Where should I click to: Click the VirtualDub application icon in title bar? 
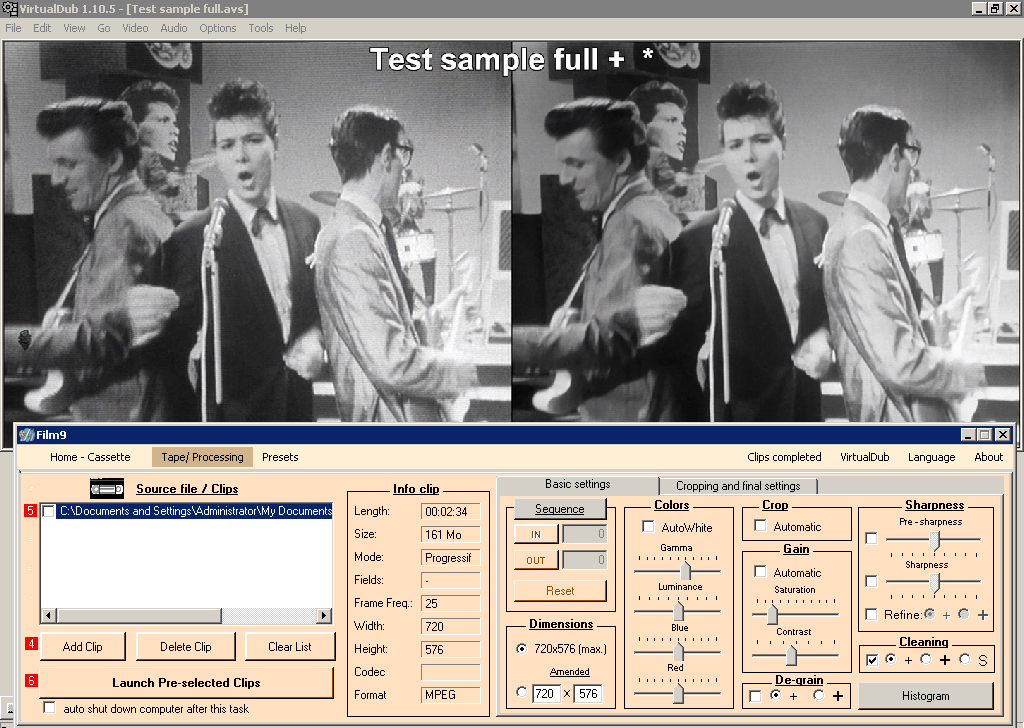pos(9,8)
